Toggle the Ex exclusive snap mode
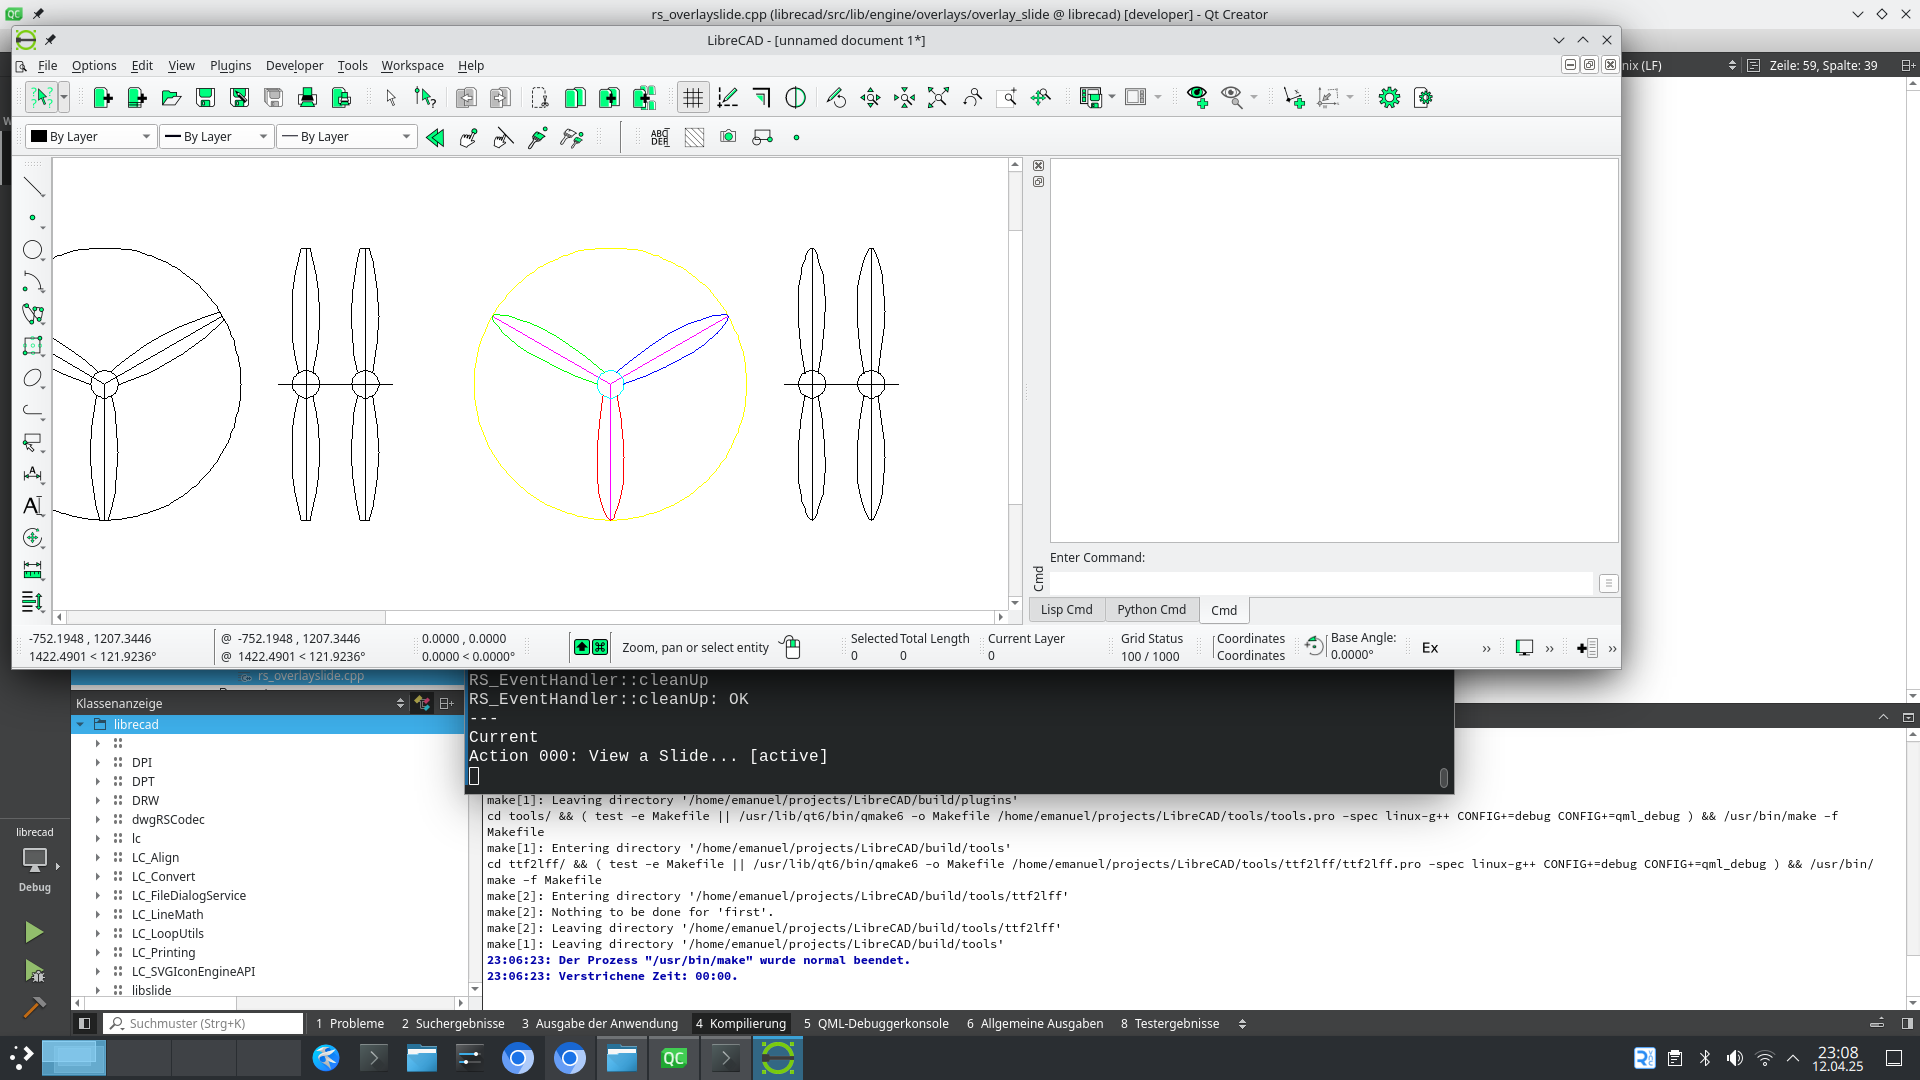The width and height of the screenshot is (1920, 1080). 1430,648
